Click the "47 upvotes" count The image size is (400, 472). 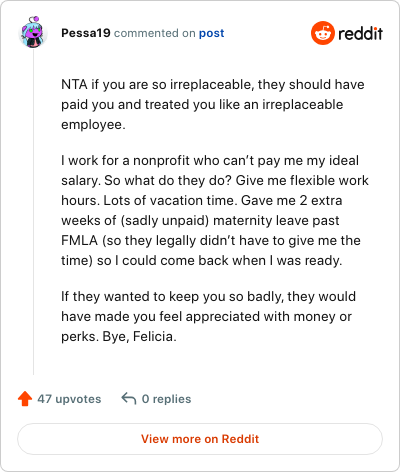pos(69,399)
